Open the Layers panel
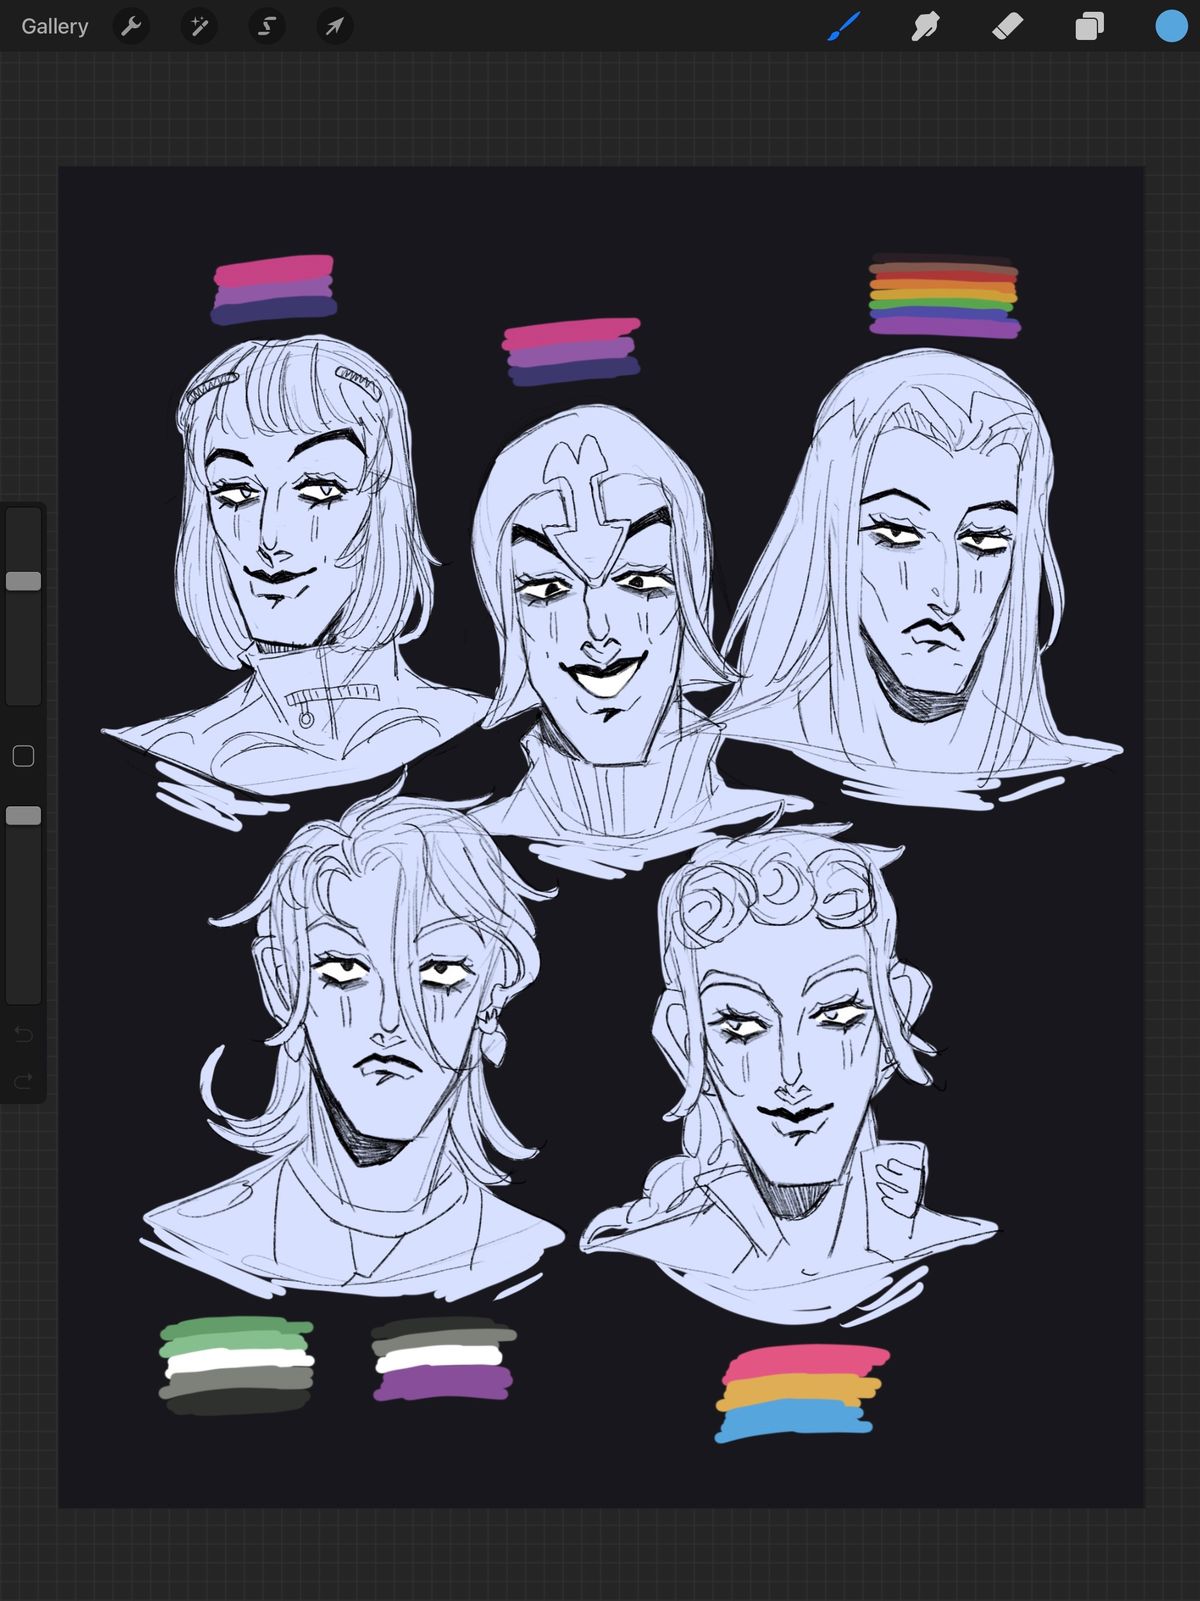The height and width of the screenshot is (1601, 1200). tap(1089, 27)
